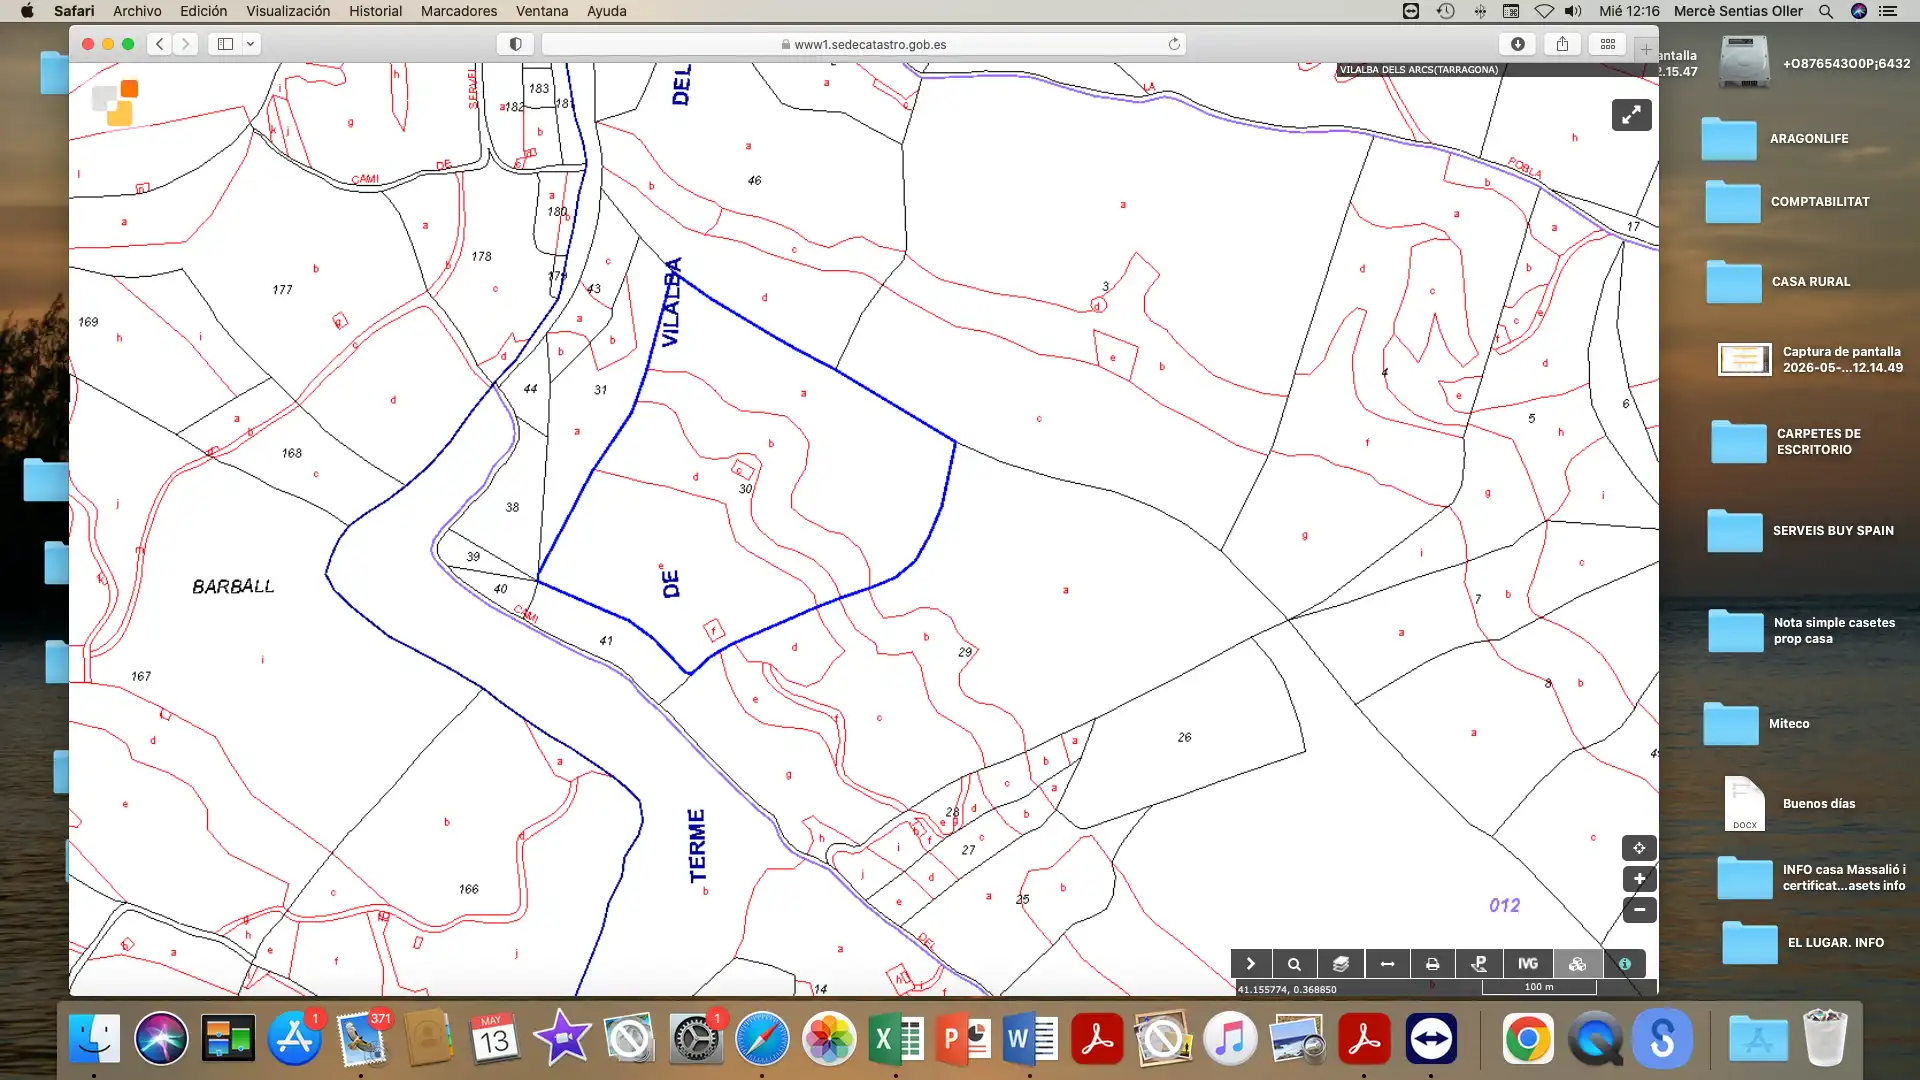This screenshot has width=1920, height=1080.
Task: Open the Historial menu
Action: coord(375,11)
